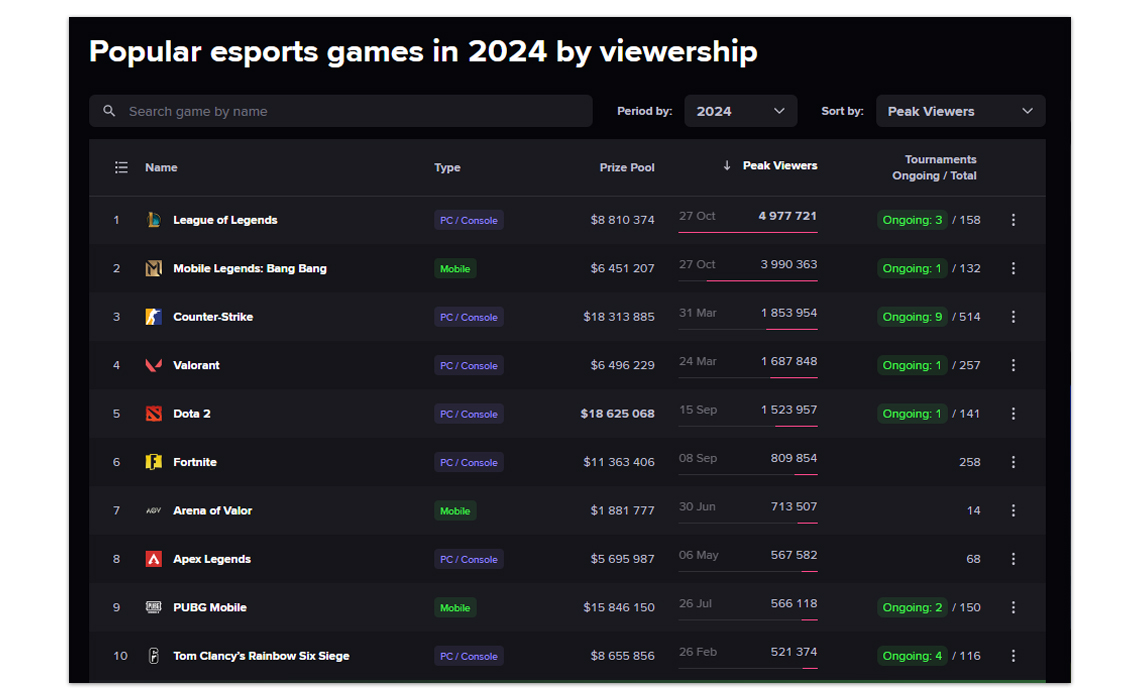Open the Sort by Peak Viewers dropdown
This screenshot has width=1140, height=700.
pyautogui.click(x=960, y=111)
